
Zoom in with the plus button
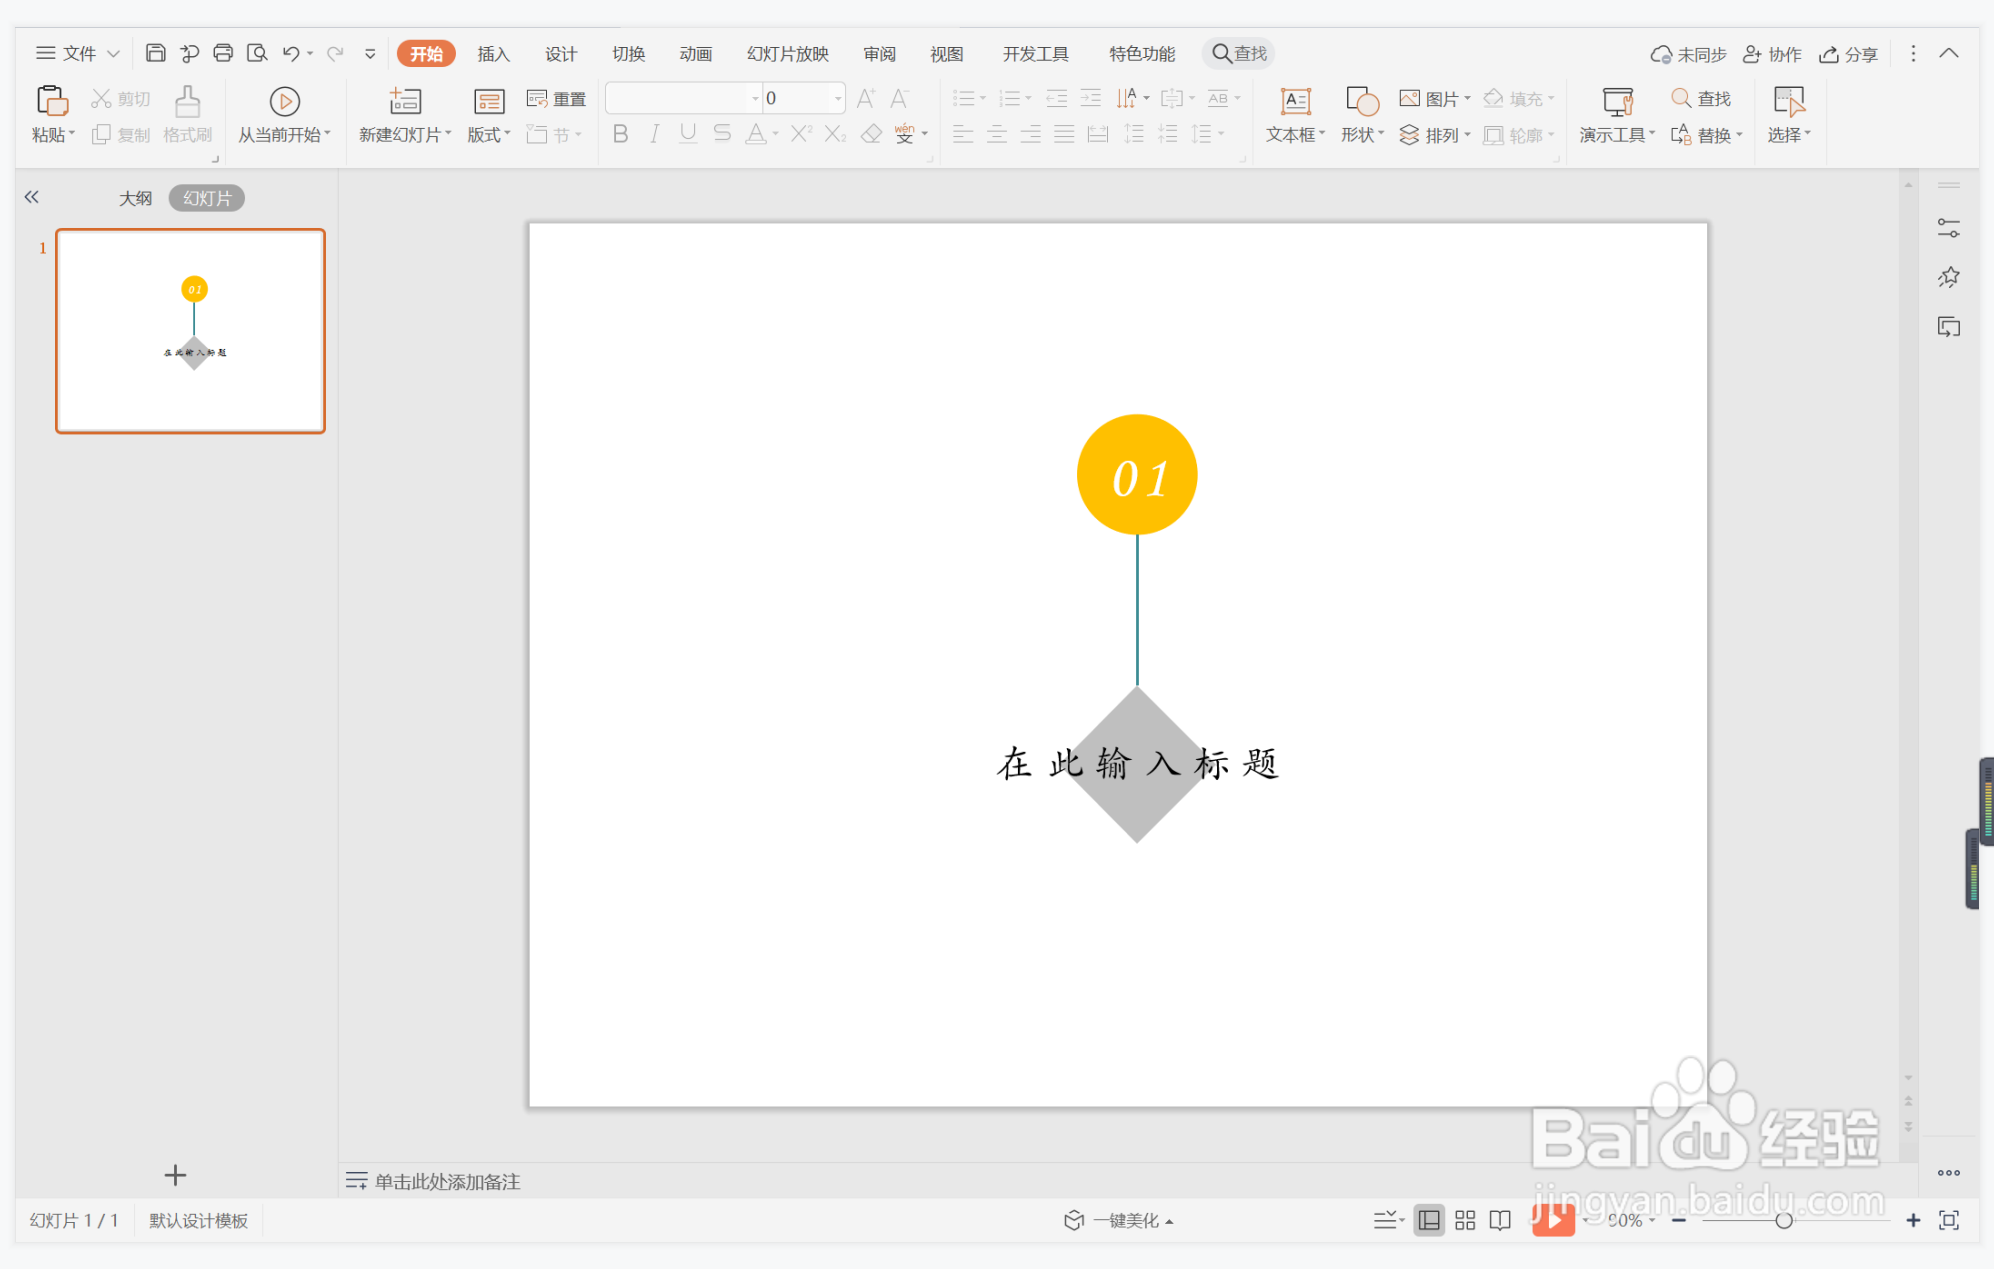[x=1913, y=1220]
